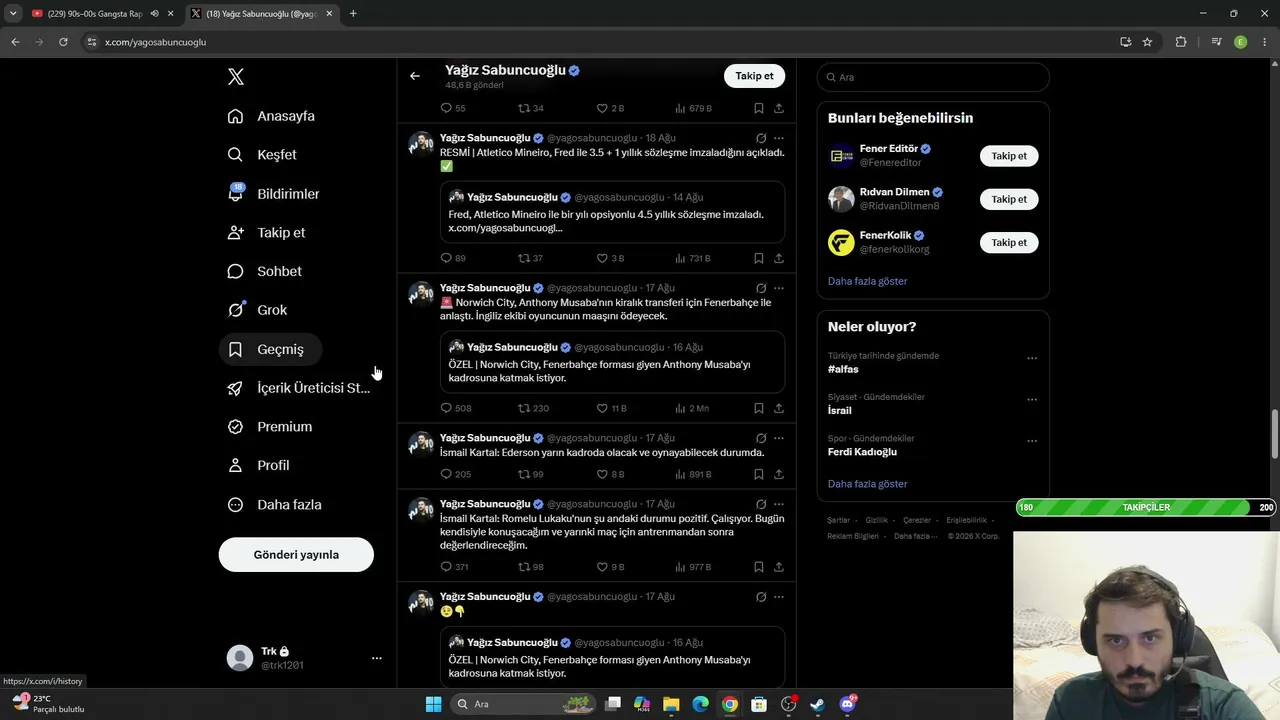Show more trends under Neler oluyor
1280x720 pixels.
[x=867, y=484]
